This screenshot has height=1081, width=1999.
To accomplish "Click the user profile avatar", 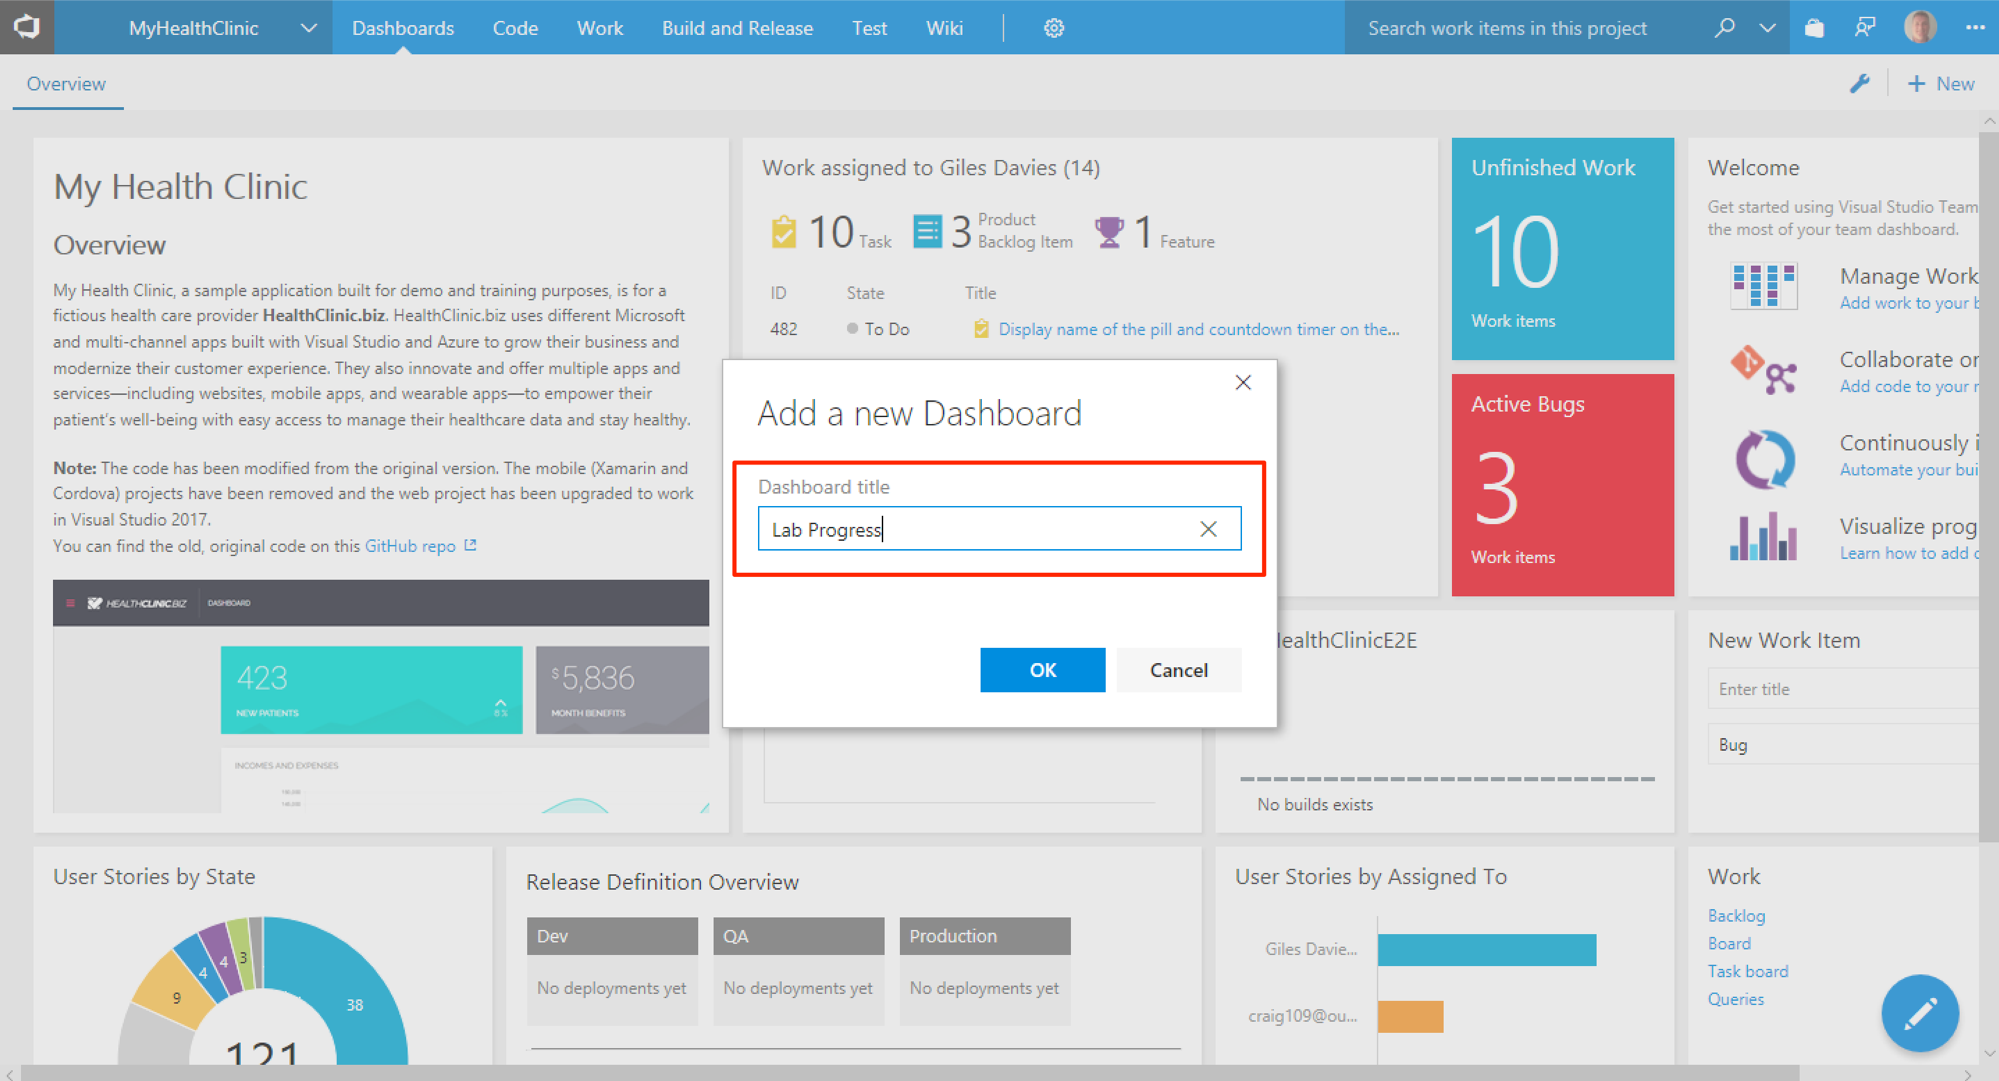I will click(1920, 27).
